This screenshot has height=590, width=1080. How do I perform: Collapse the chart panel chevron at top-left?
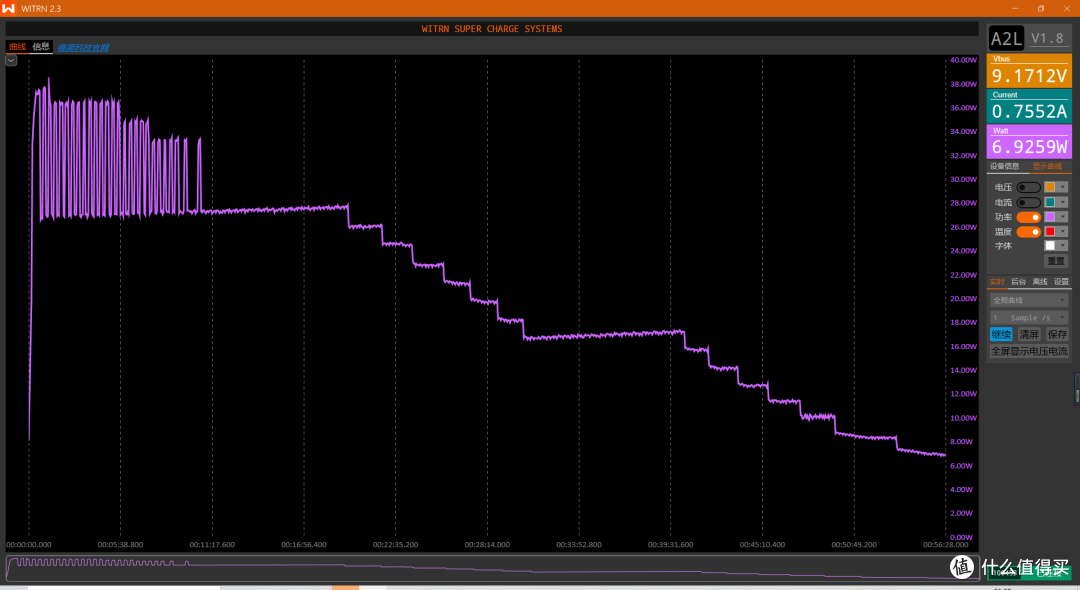click(x=11, y=61)
